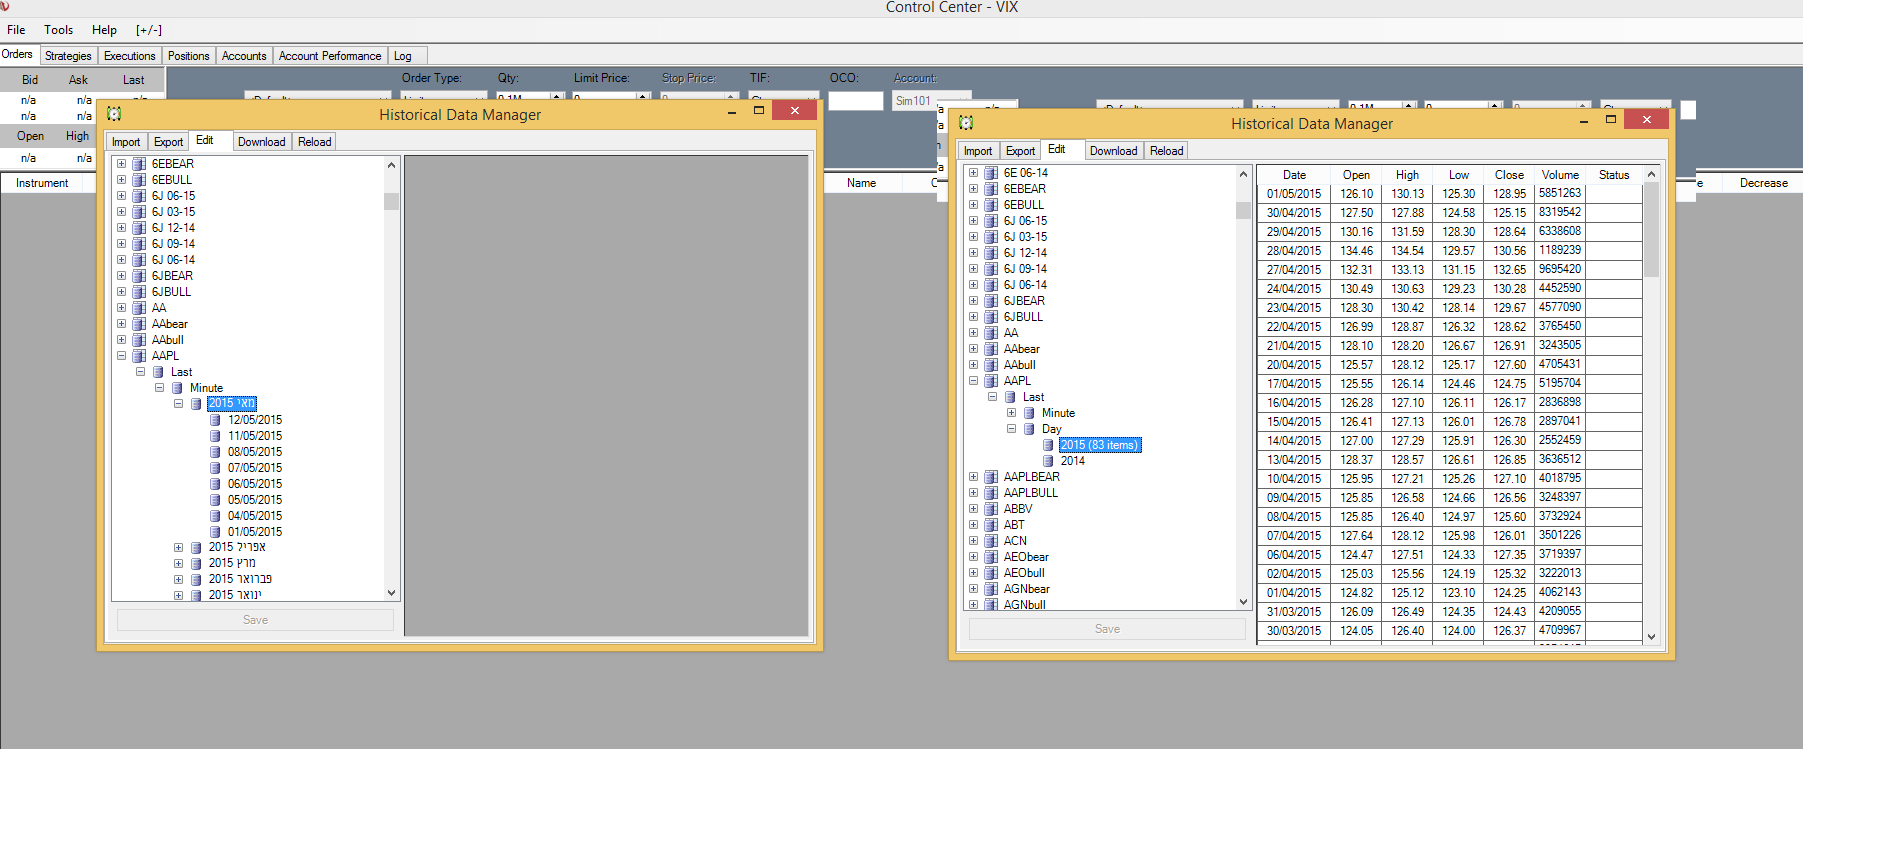1896x863 pixels.
Task: Click the database icon beside AGNbear
Action: 991,589
